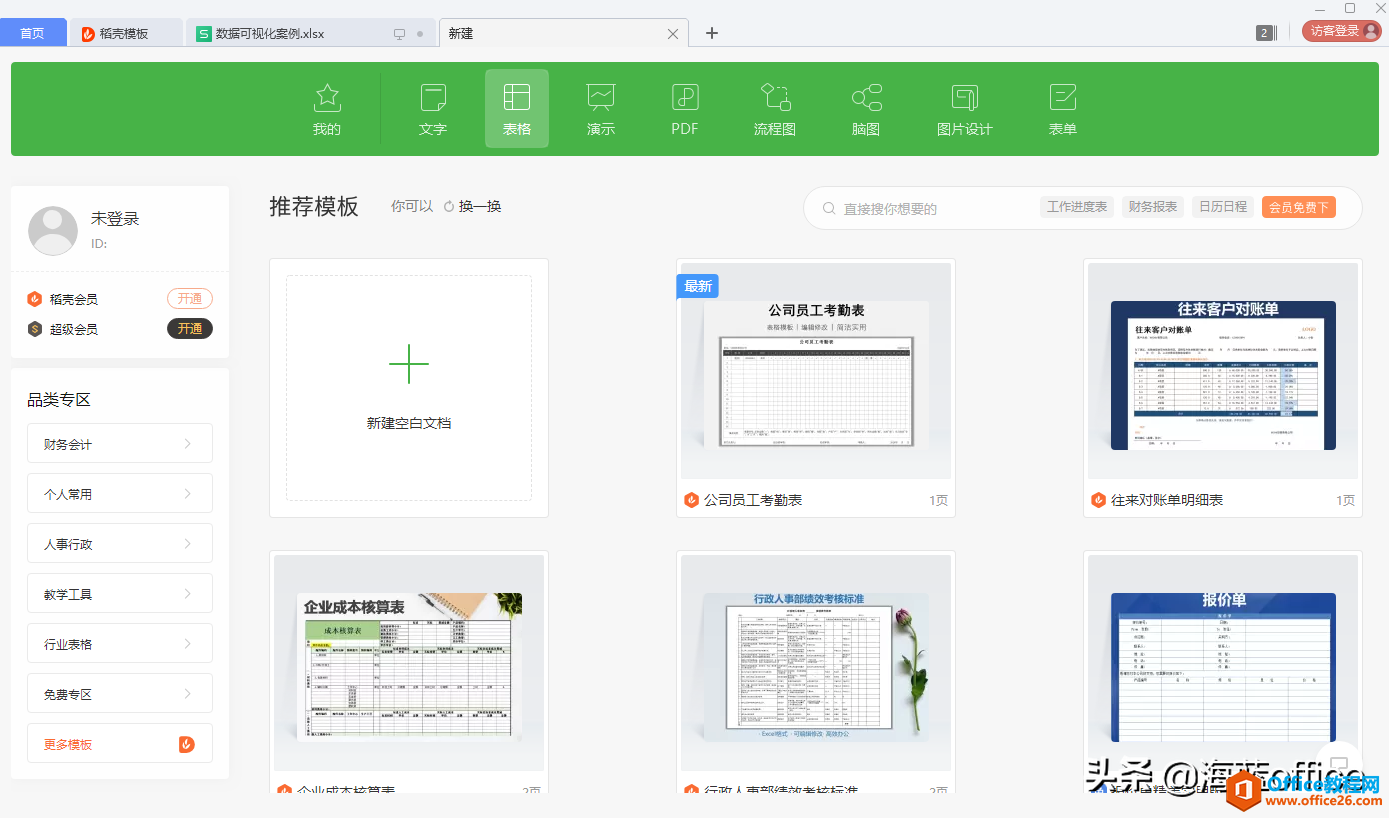
Task: Switch to the 数据可视化案例.xlsx tab
Action: point(311,33)
